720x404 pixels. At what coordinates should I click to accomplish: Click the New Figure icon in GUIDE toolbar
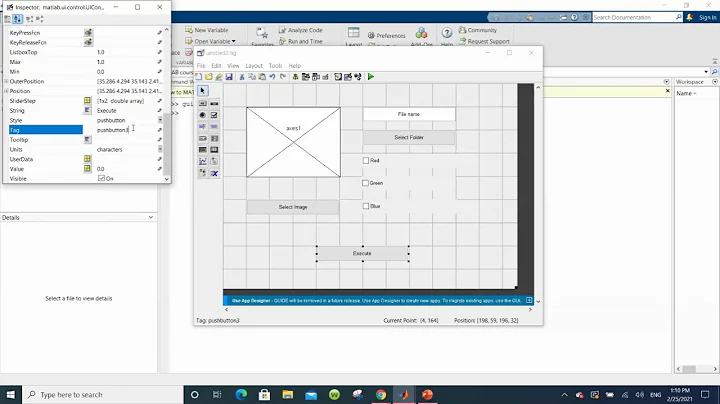click(x=199, y=77)
